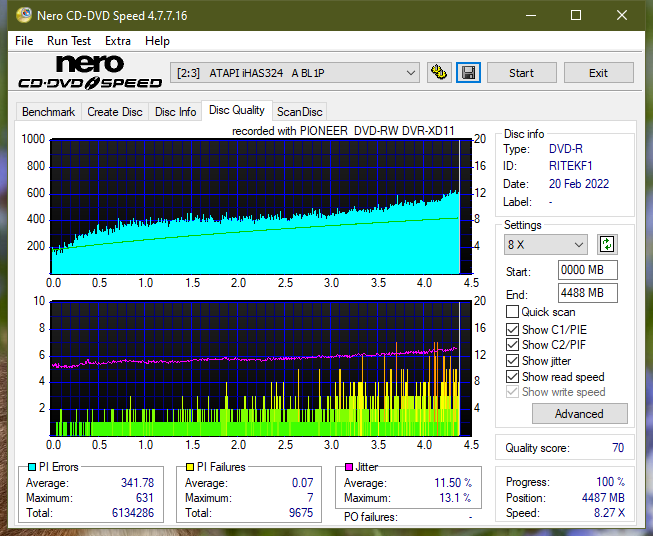Click the yellow PI Failures legend swatch
Image resolution: width=653 pixels, height=536 pixels.
(x=190, y=467)
